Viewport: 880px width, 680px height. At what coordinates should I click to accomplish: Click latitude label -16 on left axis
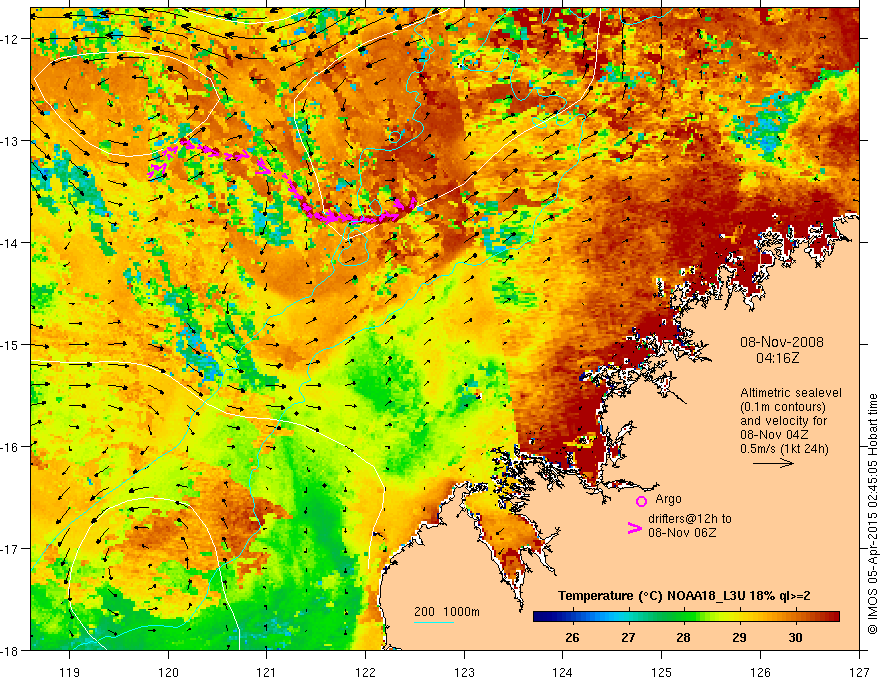[x=11, y=447]
